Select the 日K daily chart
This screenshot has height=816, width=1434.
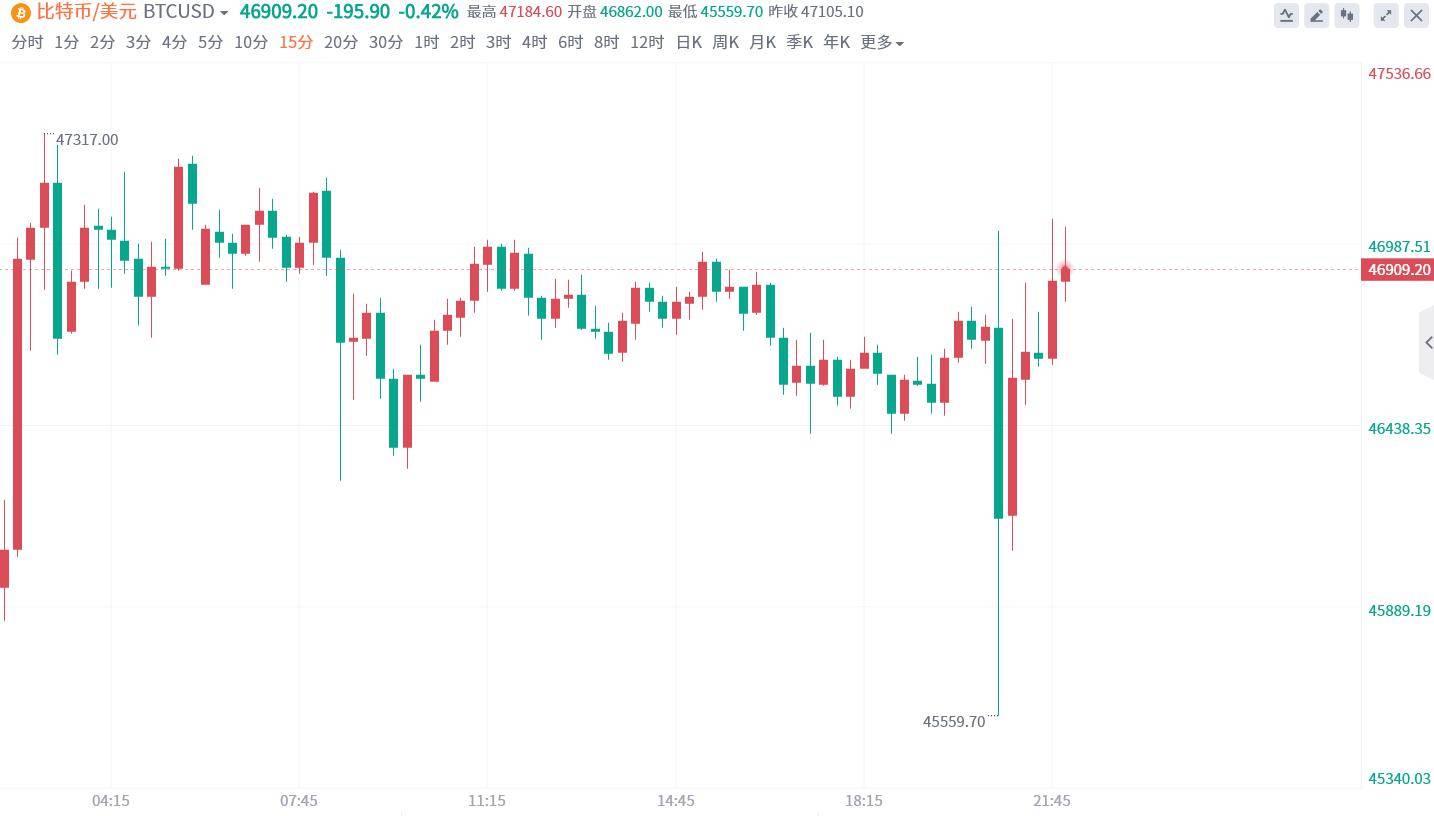(x=689, y=42)
